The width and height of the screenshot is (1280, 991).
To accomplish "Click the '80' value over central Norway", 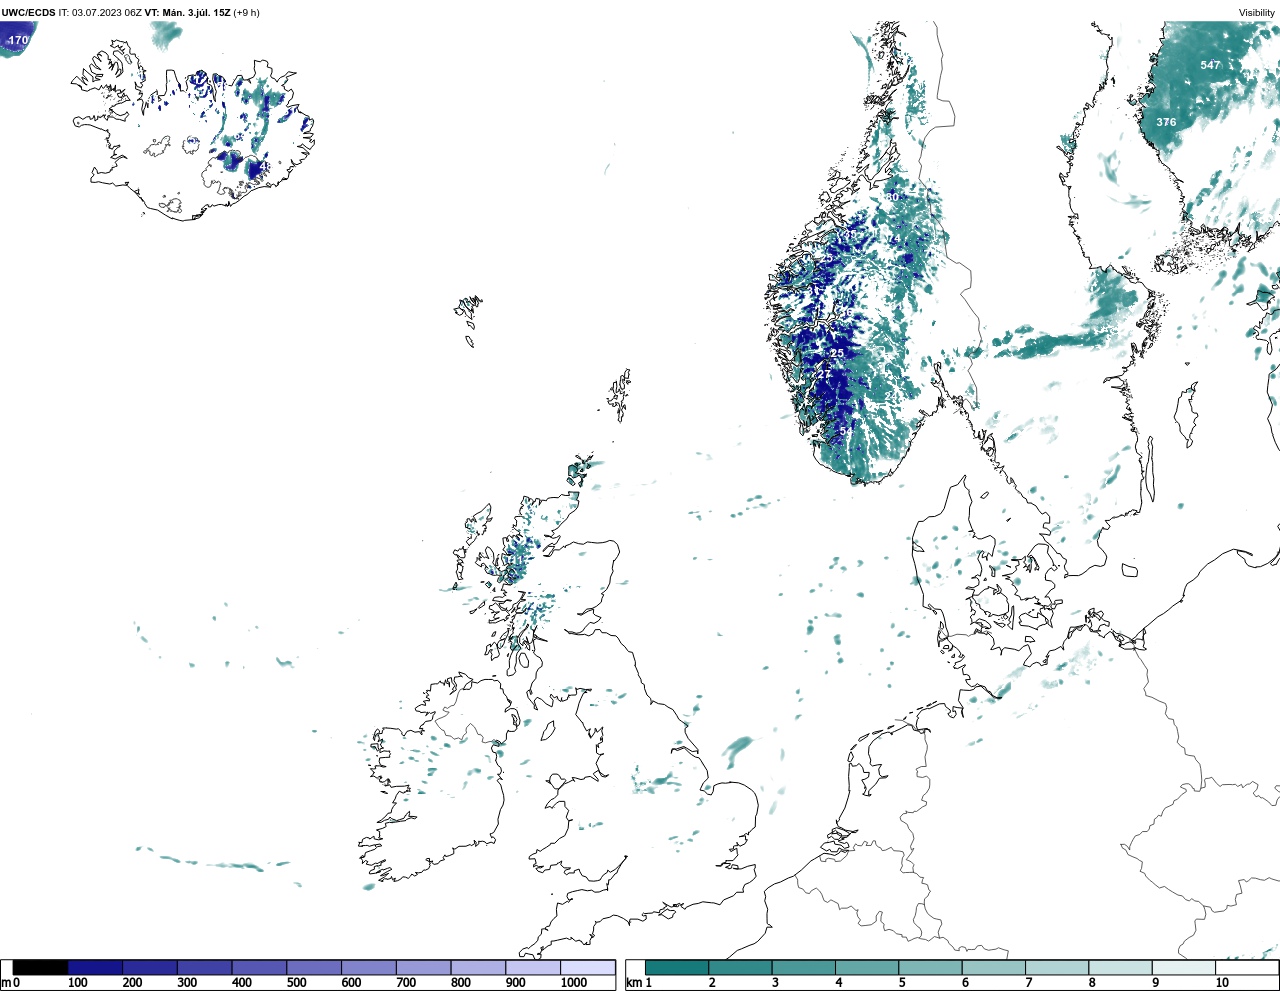I will (x=892, y=197).
